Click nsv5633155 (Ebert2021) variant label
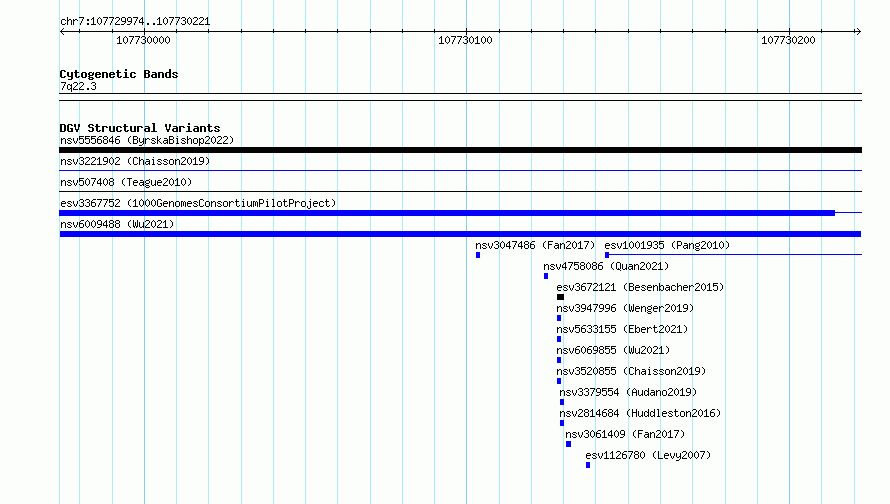The height and width of the screenshot is (504, 890). 622,329
